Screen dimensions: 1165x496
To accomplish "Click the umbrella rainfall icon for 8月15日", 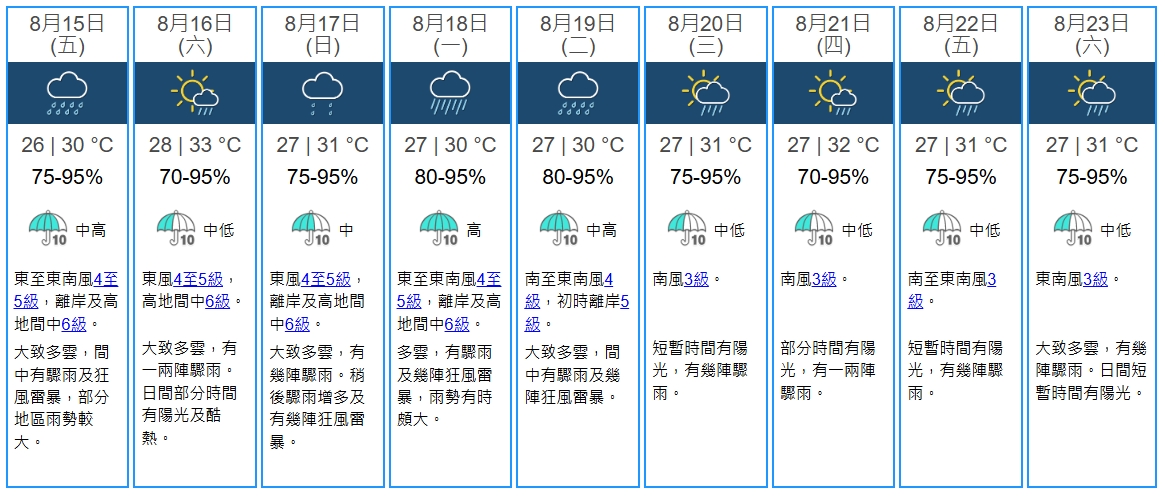I will tap(47, 229).
